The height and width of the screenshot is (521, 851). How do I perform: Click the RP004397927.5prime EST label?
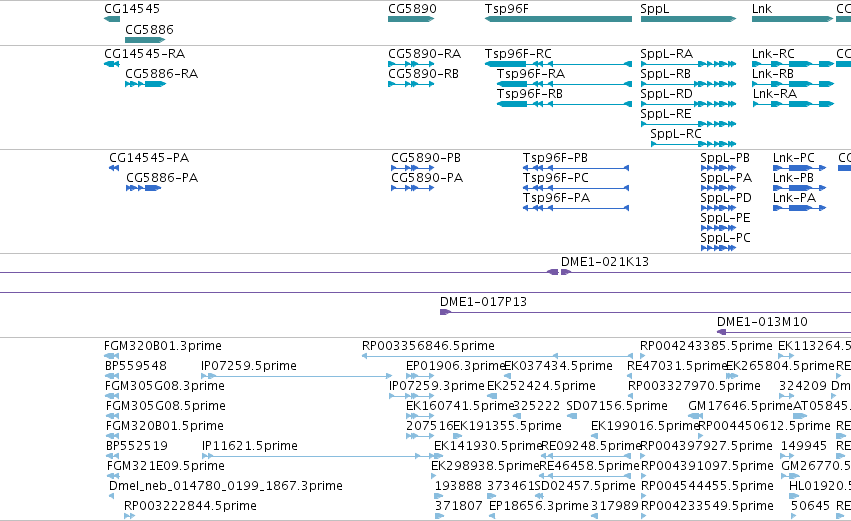707,447
